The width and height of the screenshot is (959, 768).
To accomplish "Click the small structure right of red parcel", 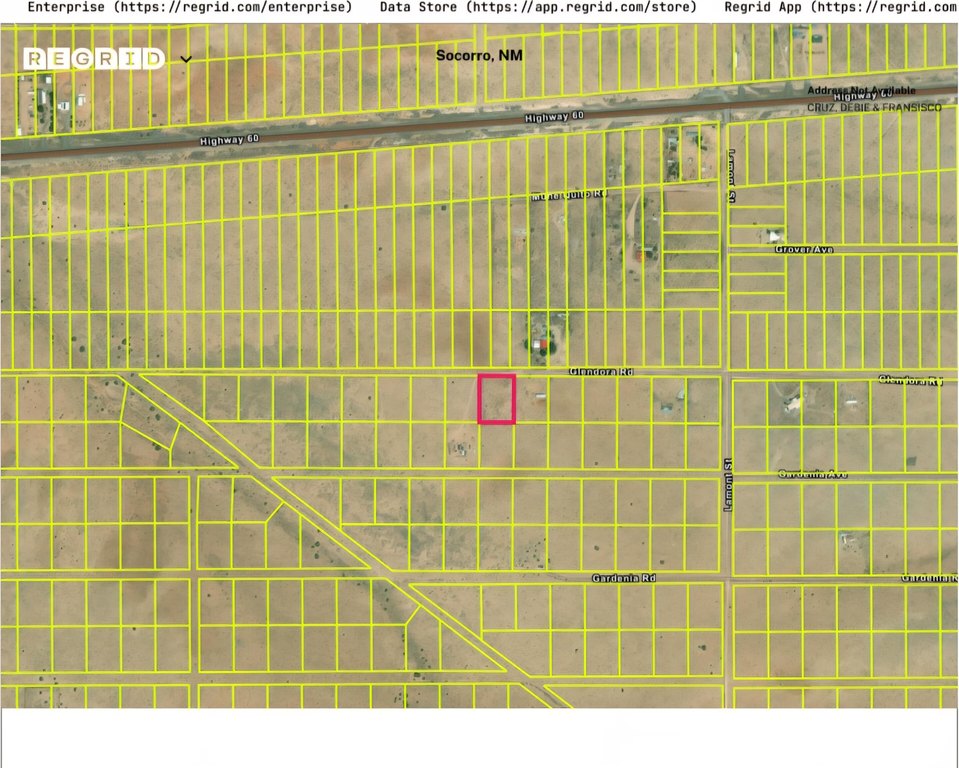I will (540, 397).
